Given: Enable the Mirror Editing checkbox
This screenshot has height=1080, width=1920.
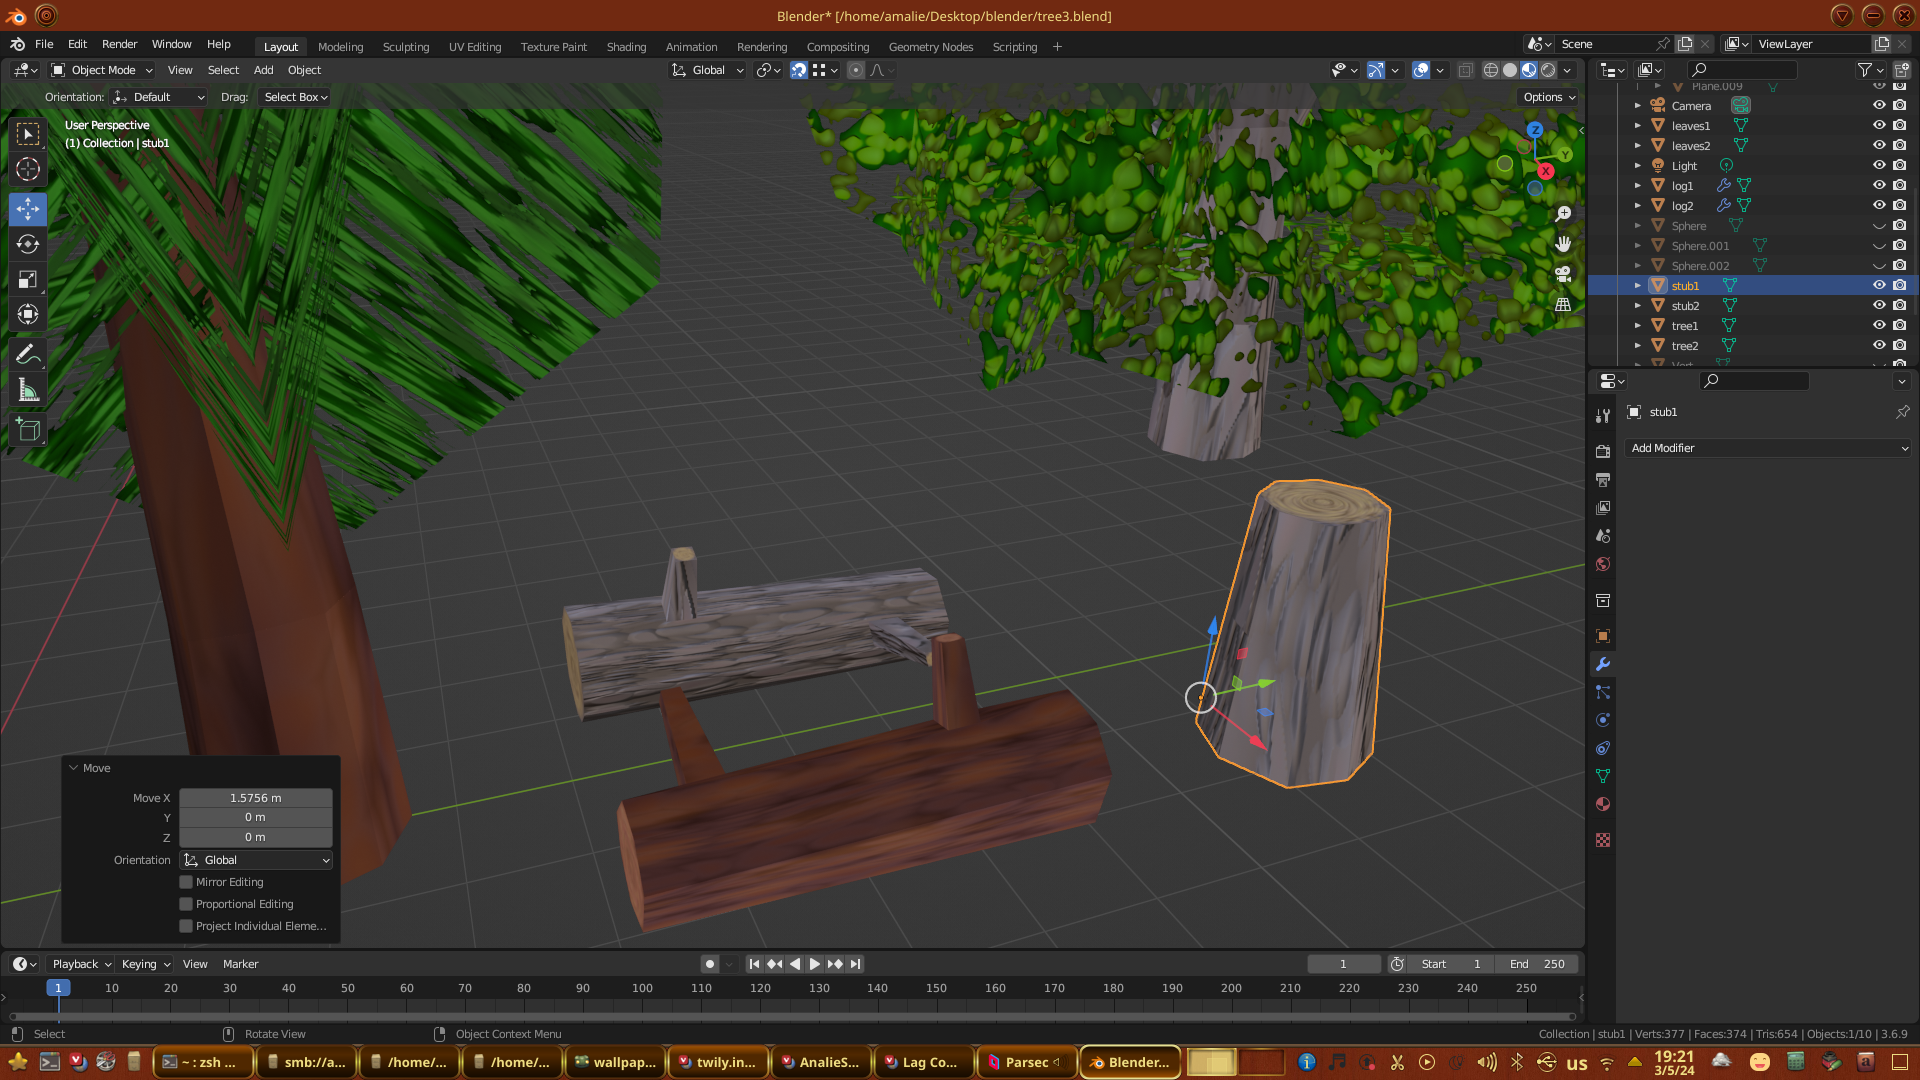Looking at the screenshot, I should pyautogui.click(x=186, y=882).
